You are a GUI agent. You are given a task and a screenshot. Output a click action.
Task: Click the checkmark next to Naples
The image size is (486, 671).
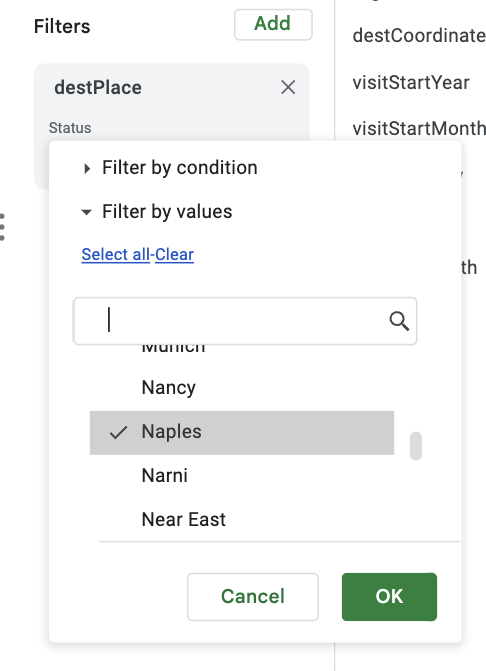pos(118,432)
